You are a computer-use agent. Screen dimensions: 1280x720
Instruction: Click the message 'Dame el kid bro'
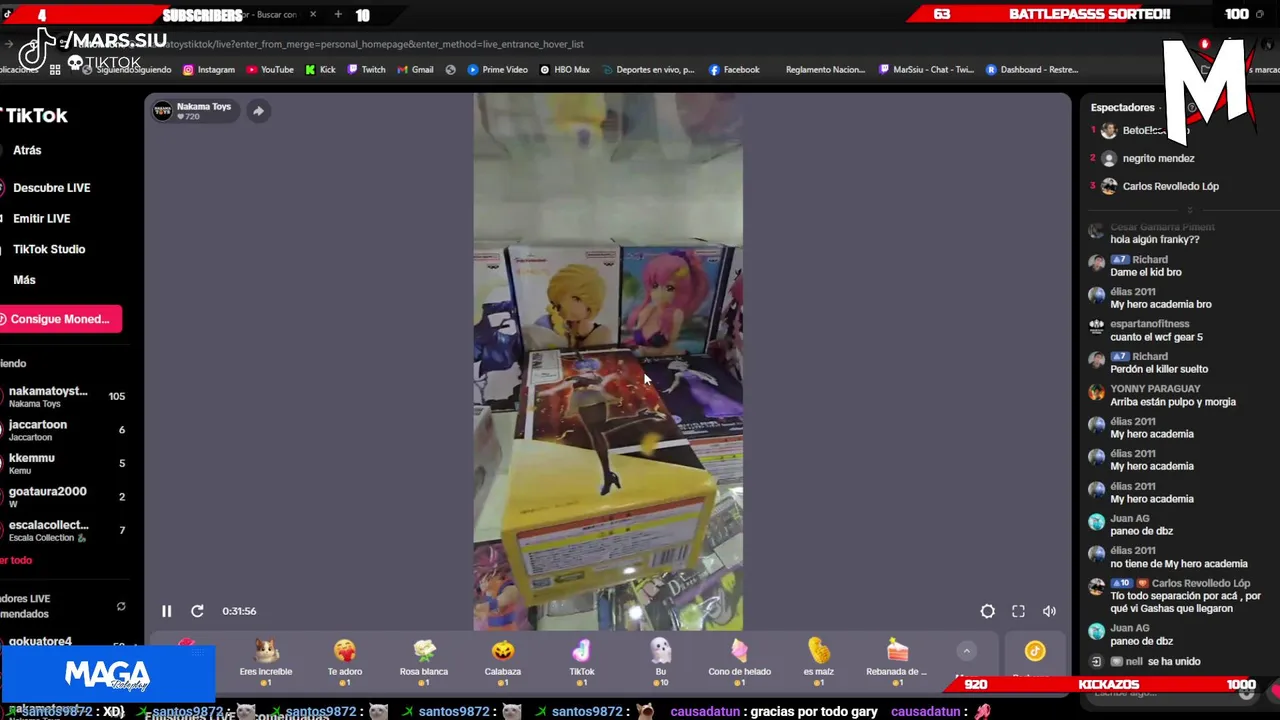1146,272
